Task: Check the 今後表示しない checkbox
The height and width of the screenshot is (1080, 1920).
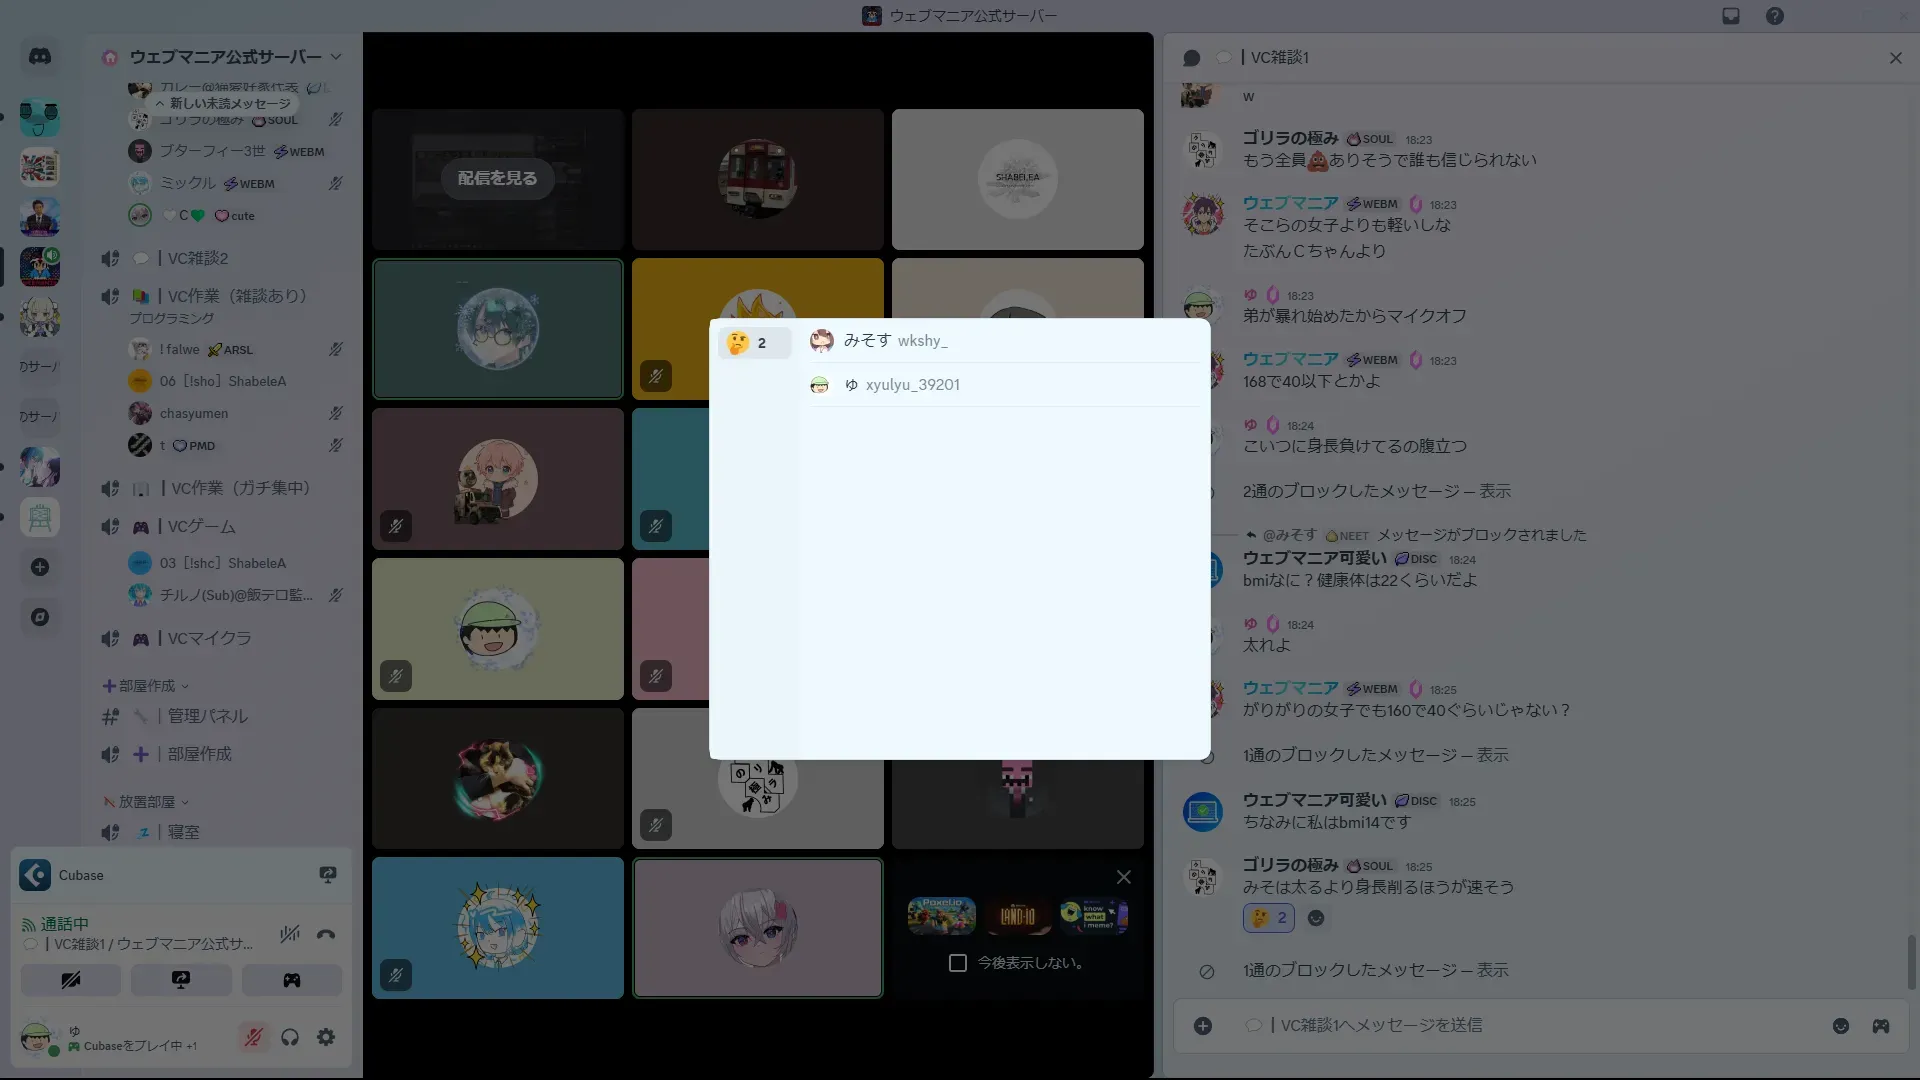Action: [957, 963]
